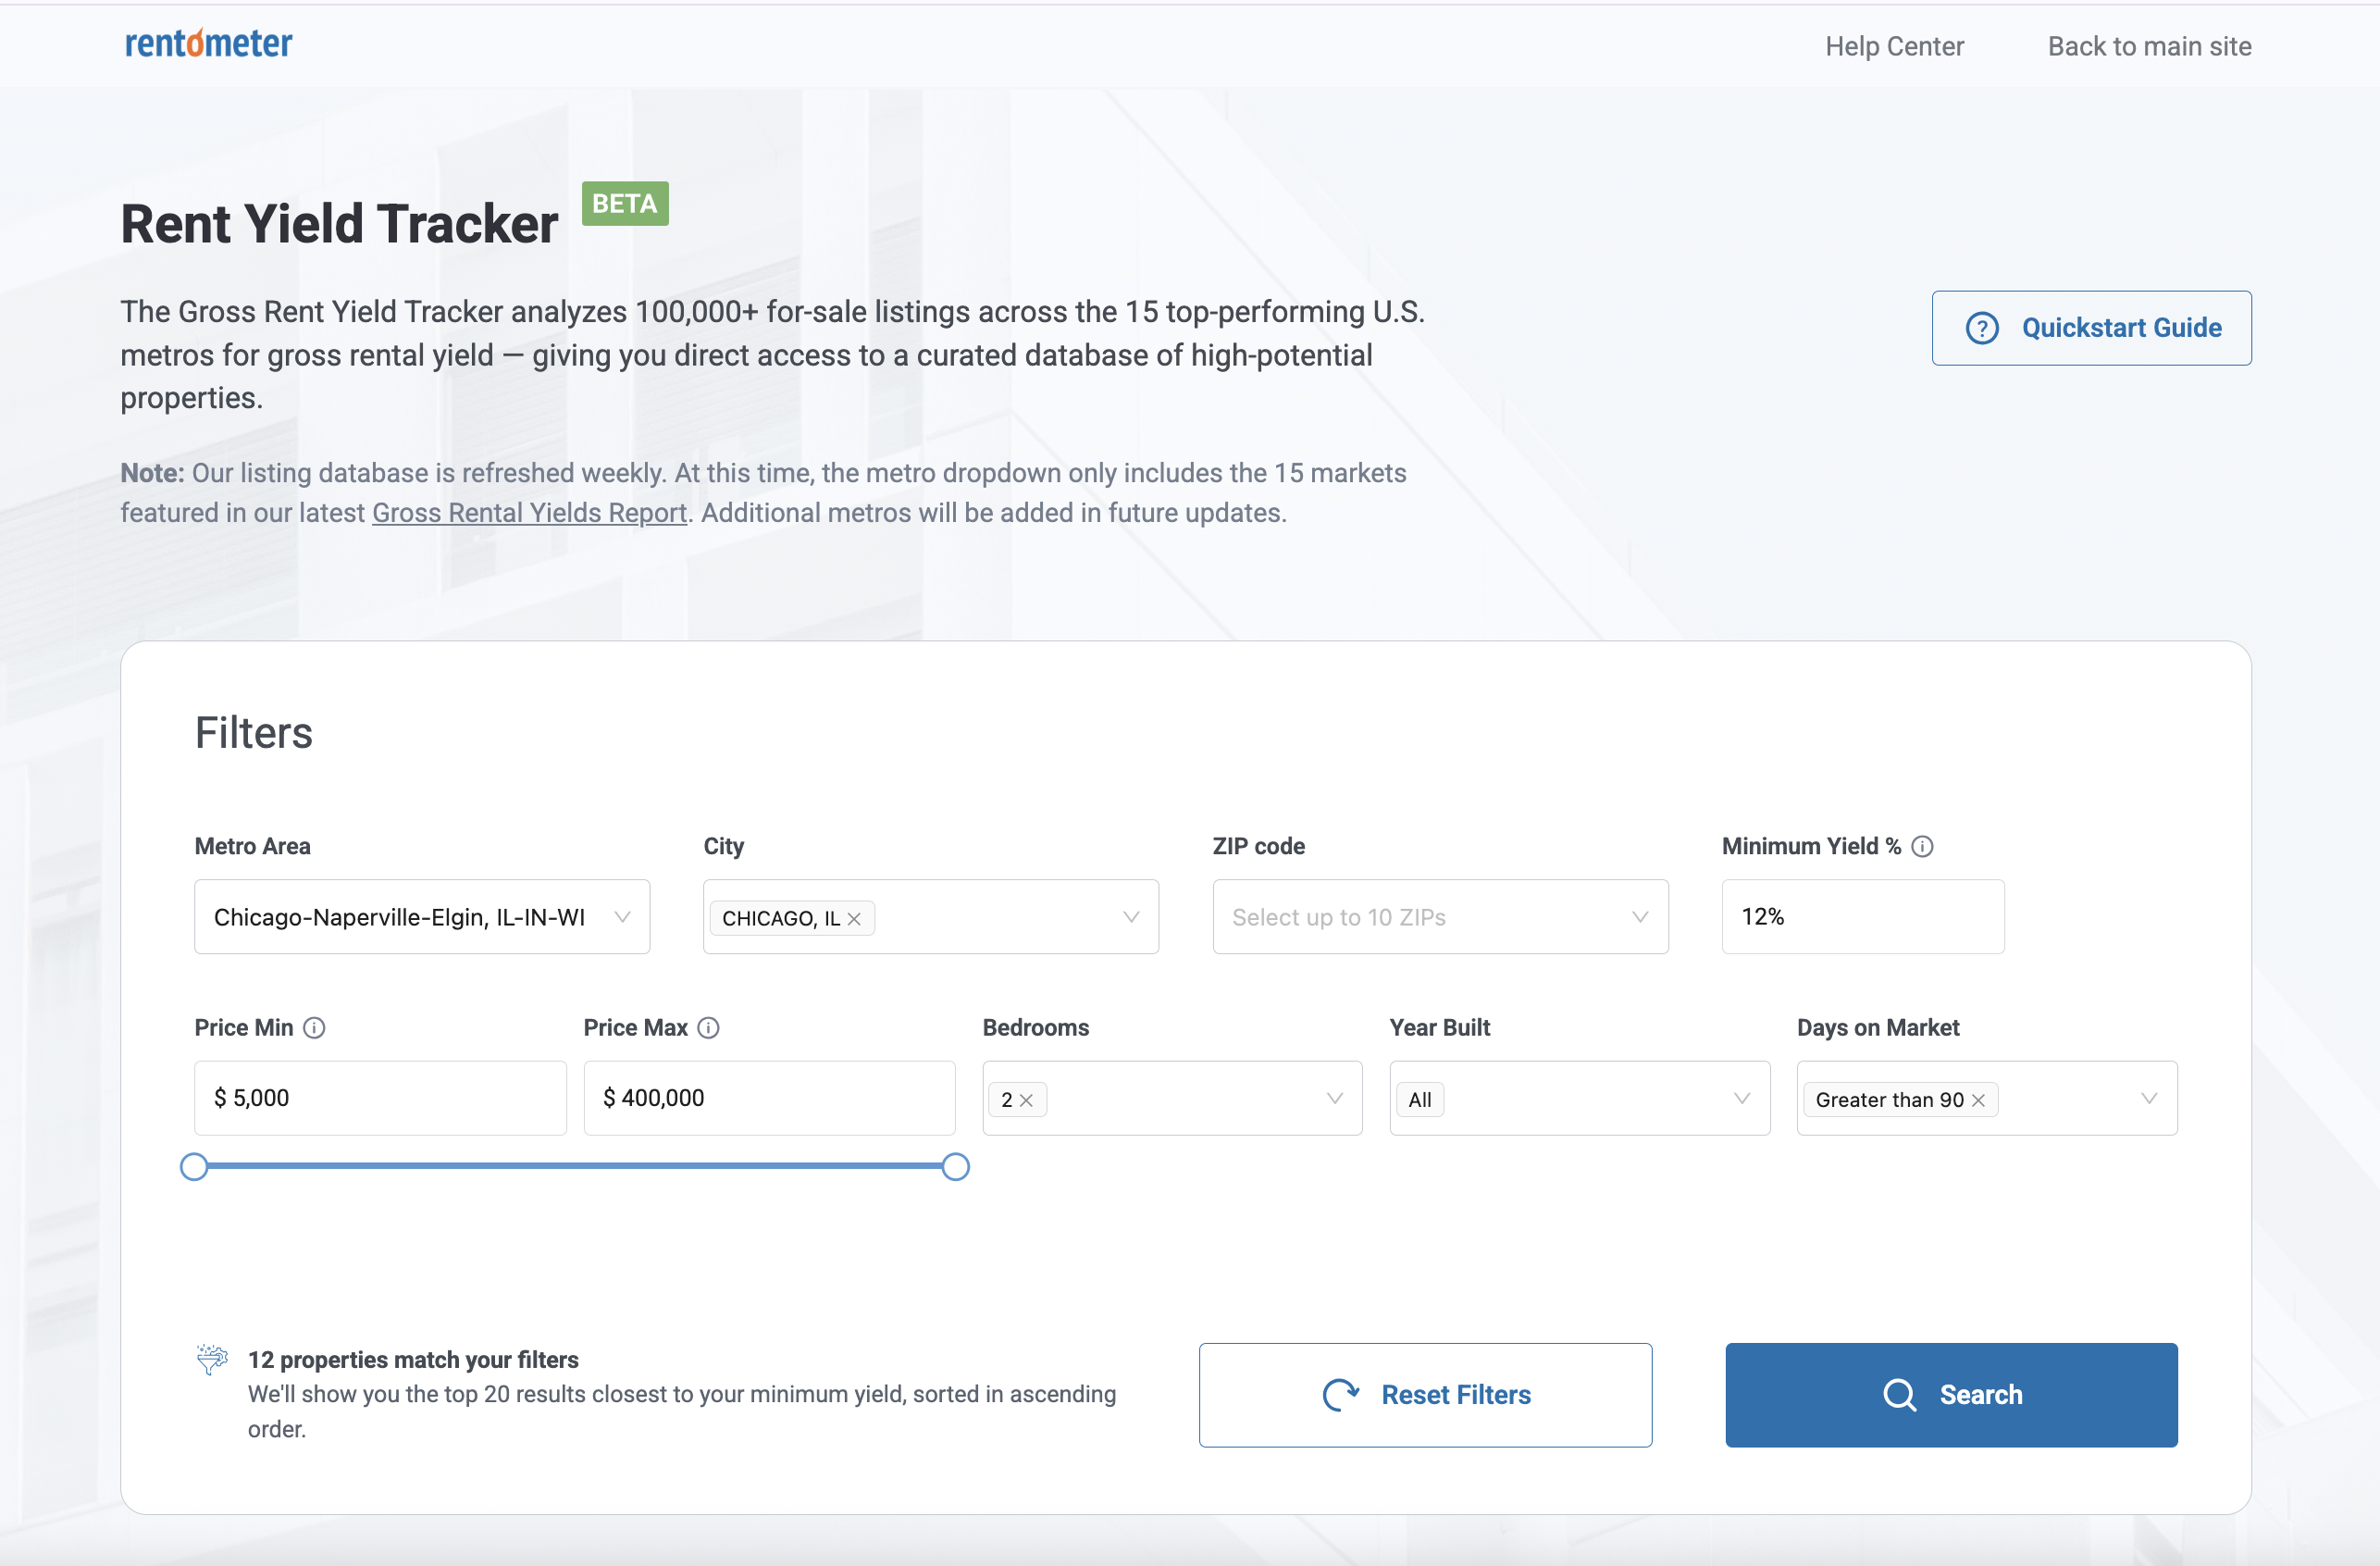The image size is (2380, 1566).
Task: Edit the Minimum Yield percentage field
Action: pos(1861,916)
